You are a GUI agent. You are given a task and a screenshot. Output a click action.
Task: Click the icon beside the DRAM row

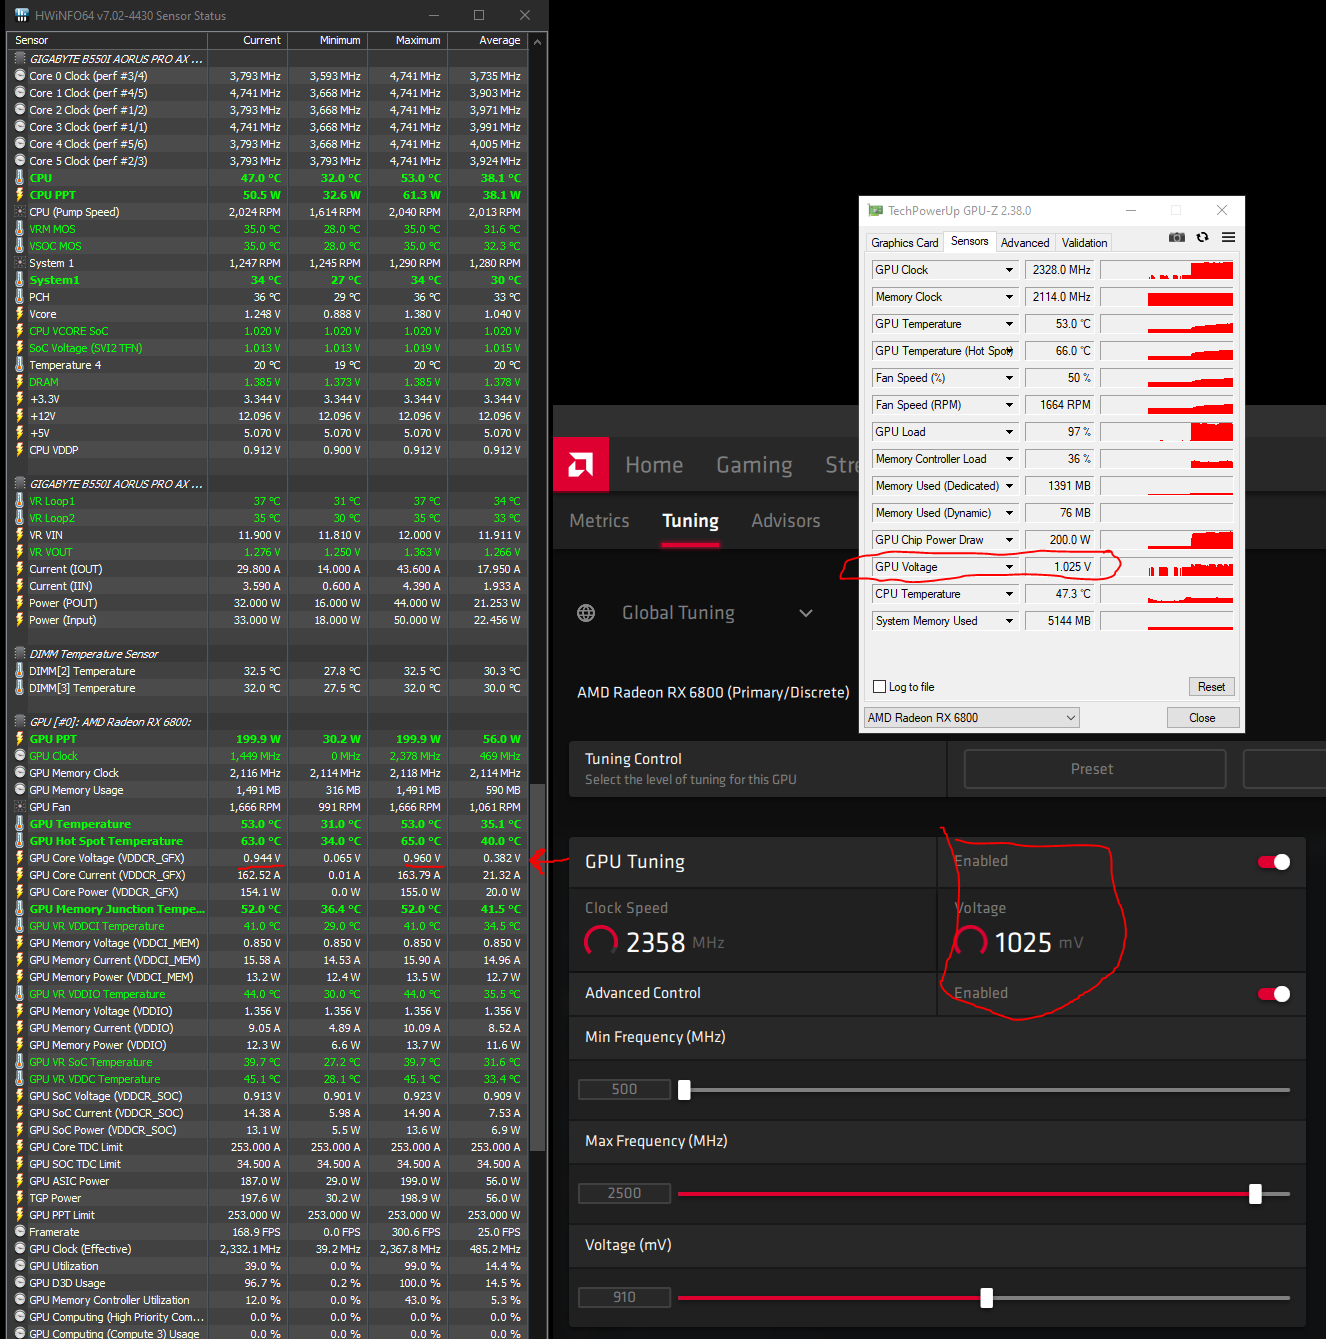coord(20,382)
